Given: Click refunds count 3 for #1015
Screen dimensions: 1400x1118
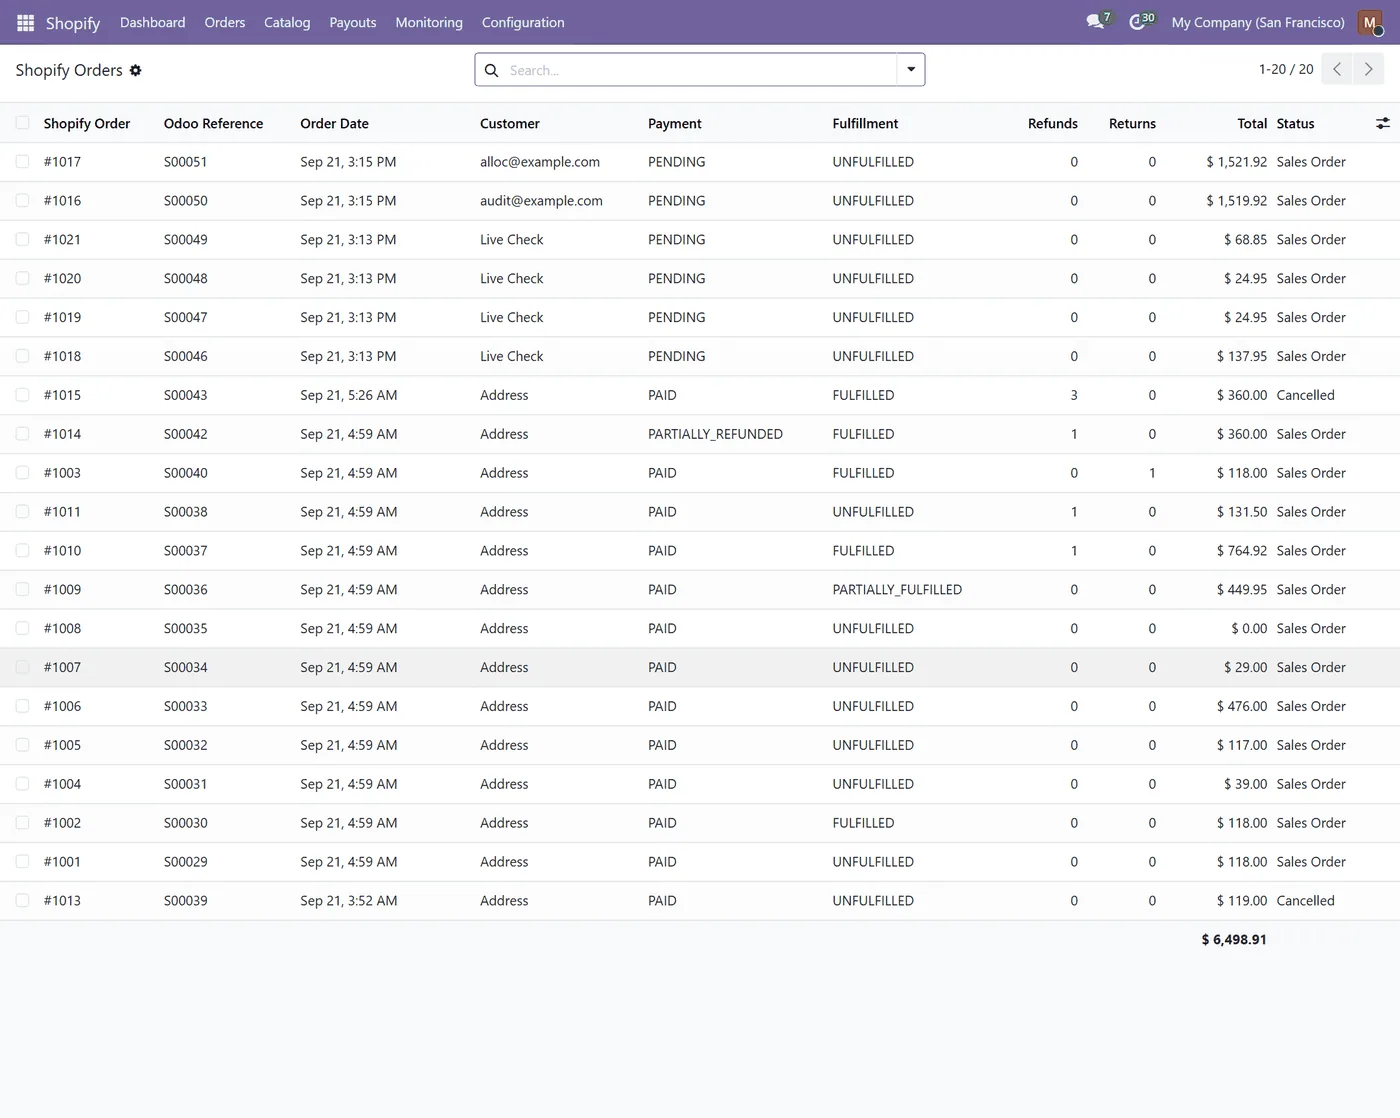Looking at the screenshot, I should (1074, 395).
